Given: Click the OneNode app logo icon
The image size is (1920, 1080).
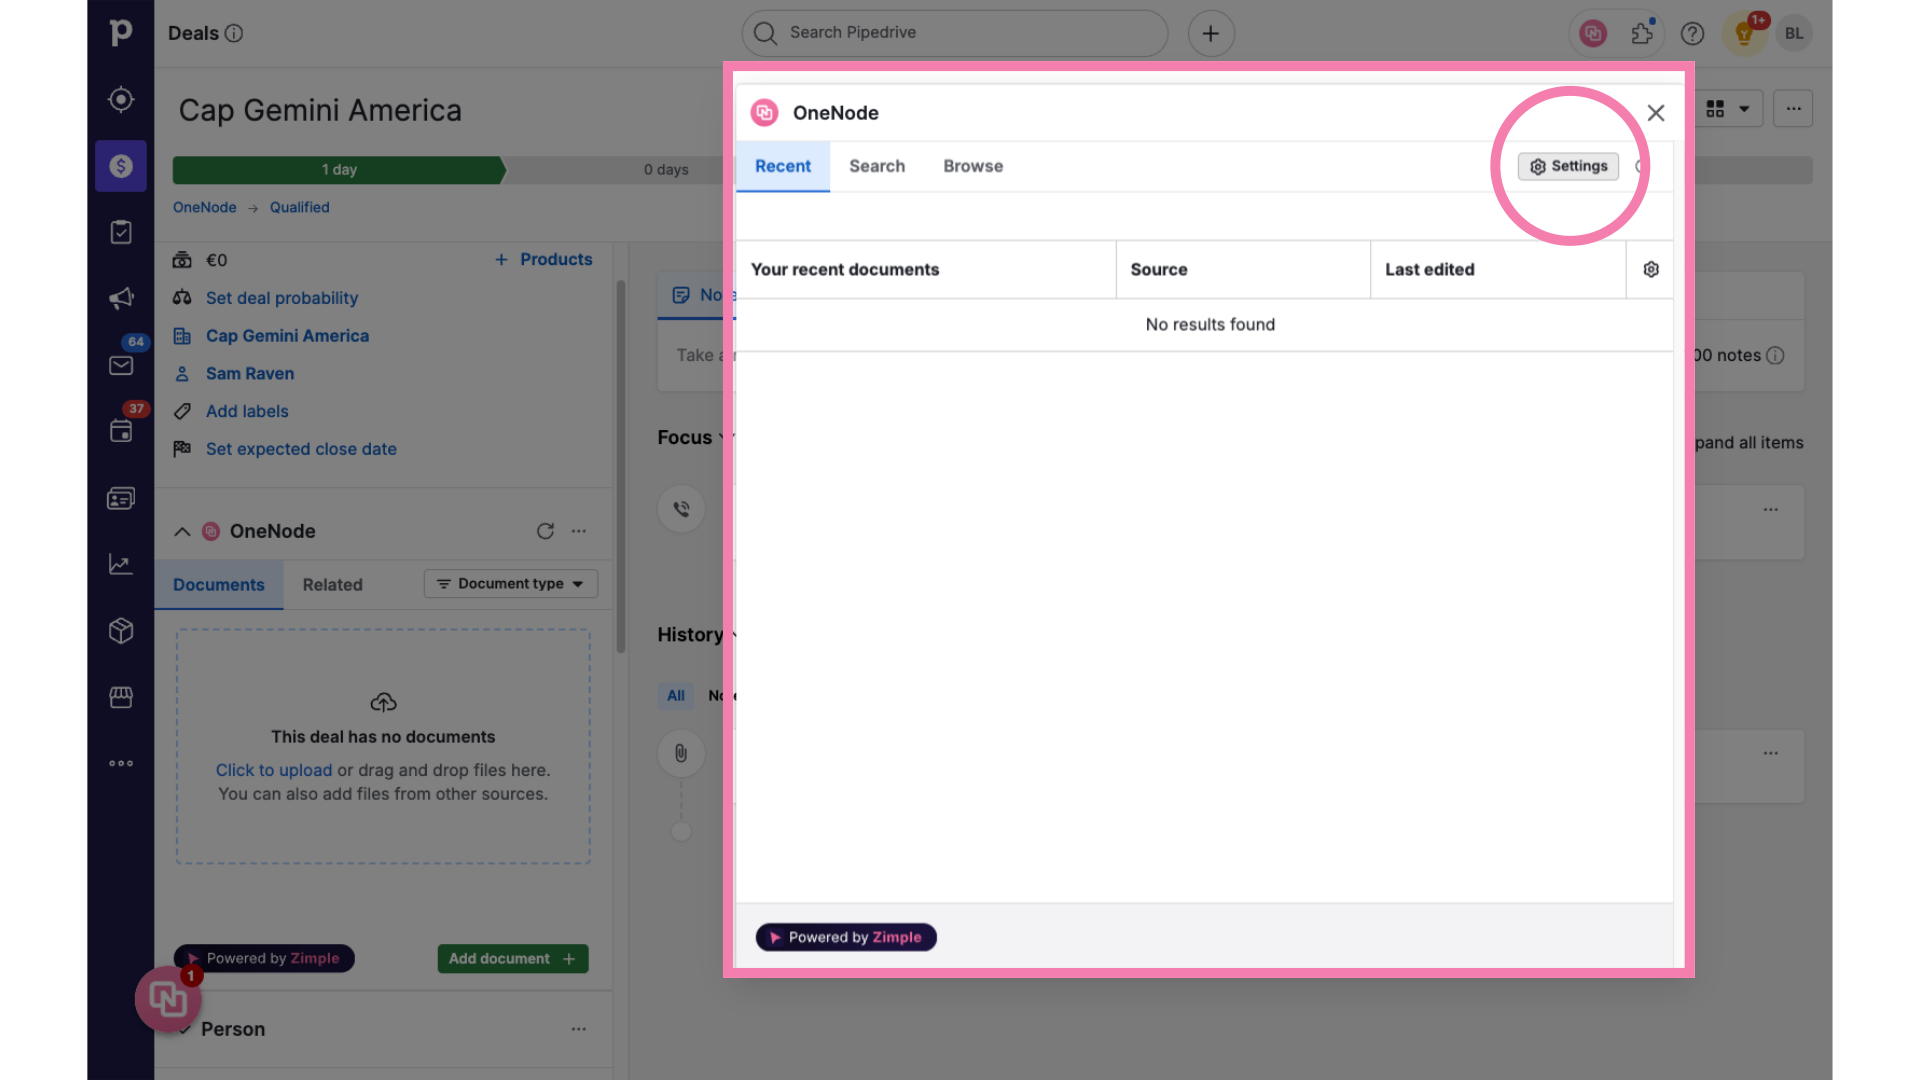Looking at the screenshot, I should [x=765, y=113].
